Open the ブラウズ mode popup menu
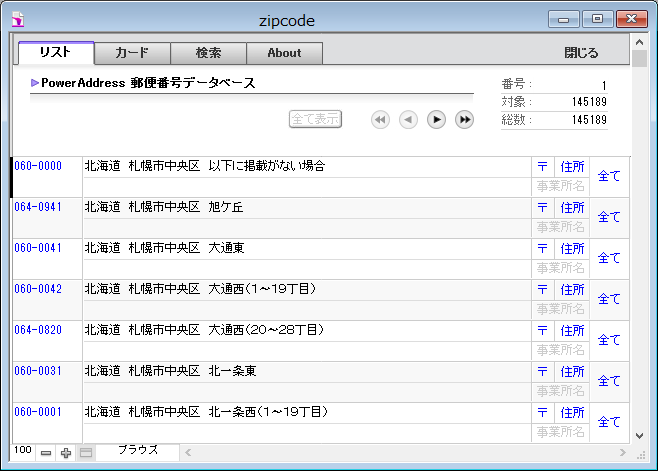This screenshot has height=471, width=658. (137, 451)
